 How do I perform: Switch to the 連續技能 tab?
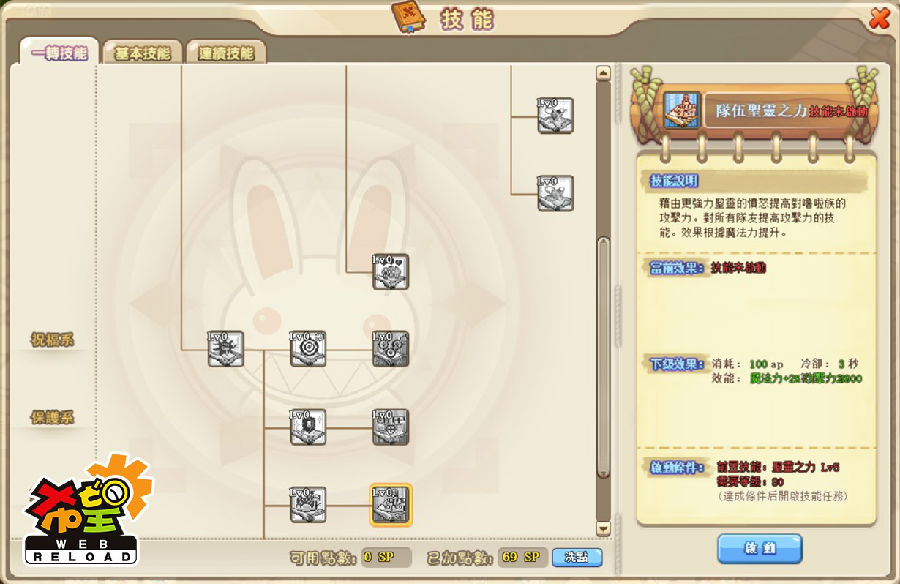pyautogui.click(x=226, y=53)
